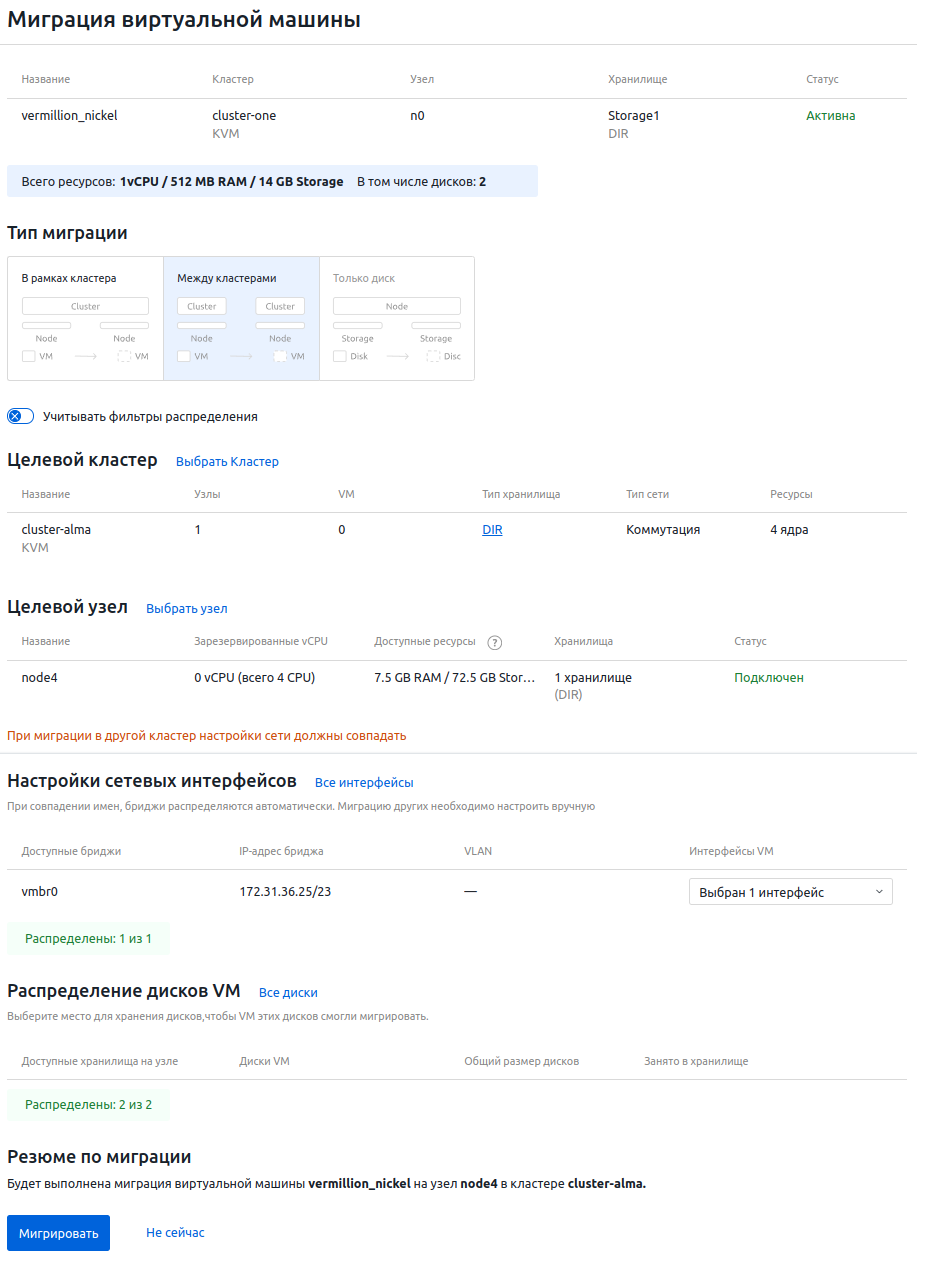Click the Активна status text

pos(831,116)
